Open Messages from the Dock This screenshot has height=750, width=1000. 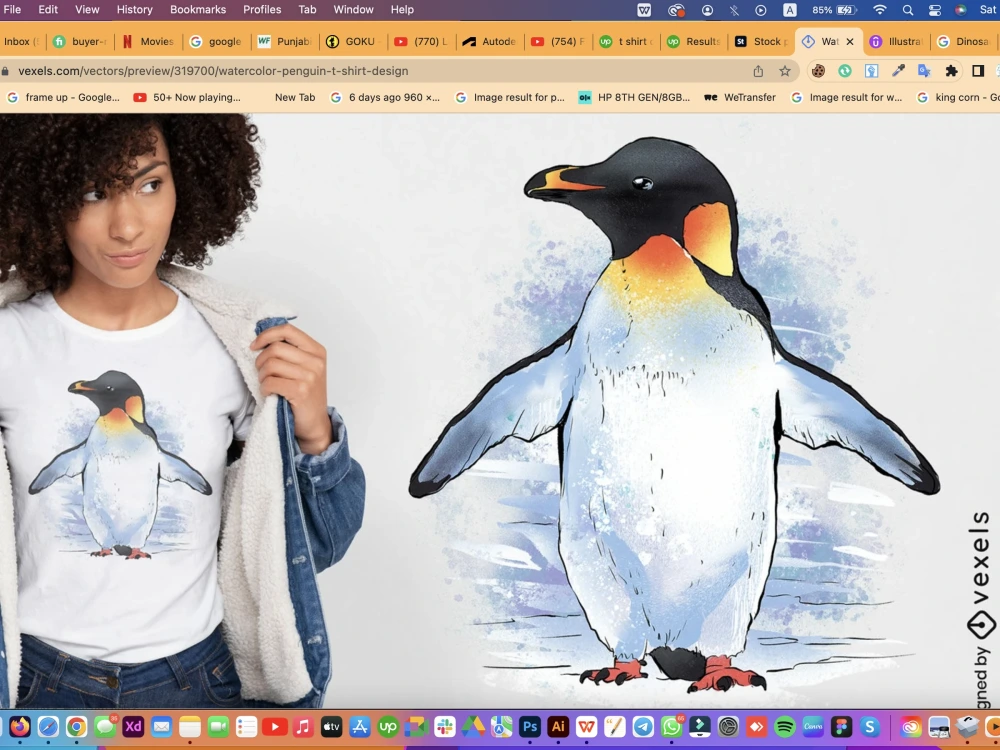pos(105,726)
